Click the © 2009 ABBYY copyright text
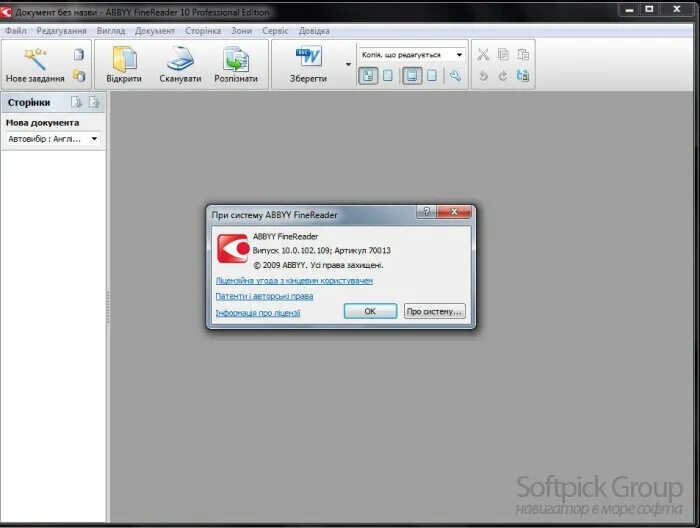This screenshot has width=700, height=528. (x=318, y=265)
